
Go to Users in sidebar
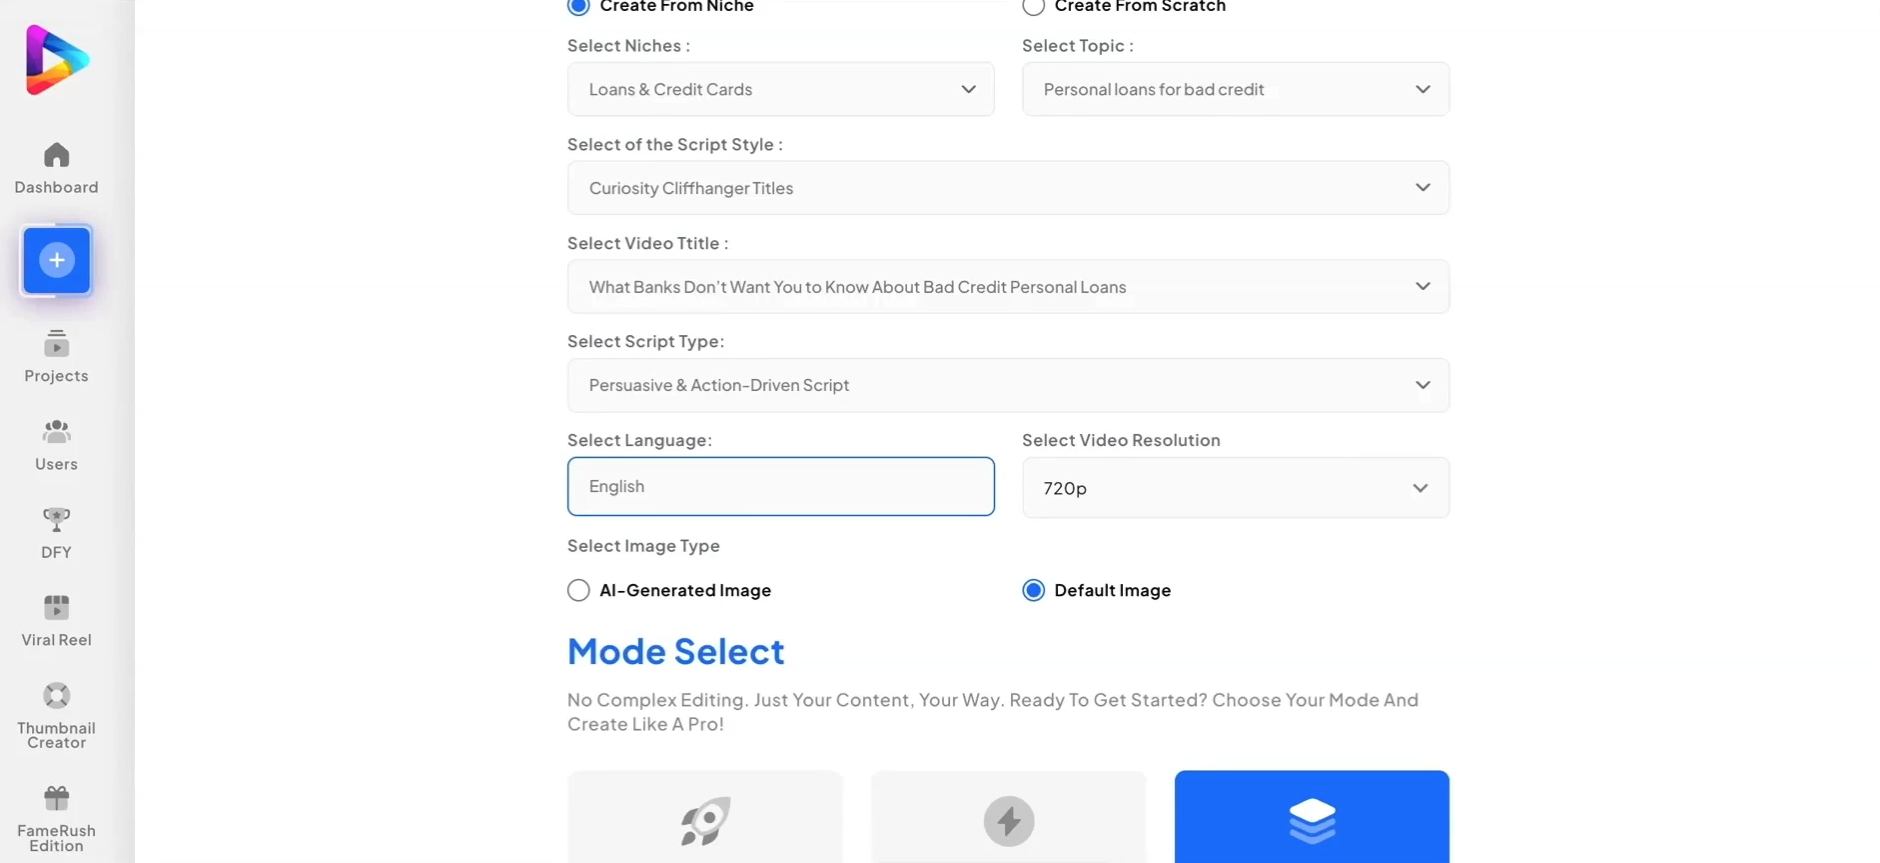(56, 432)
